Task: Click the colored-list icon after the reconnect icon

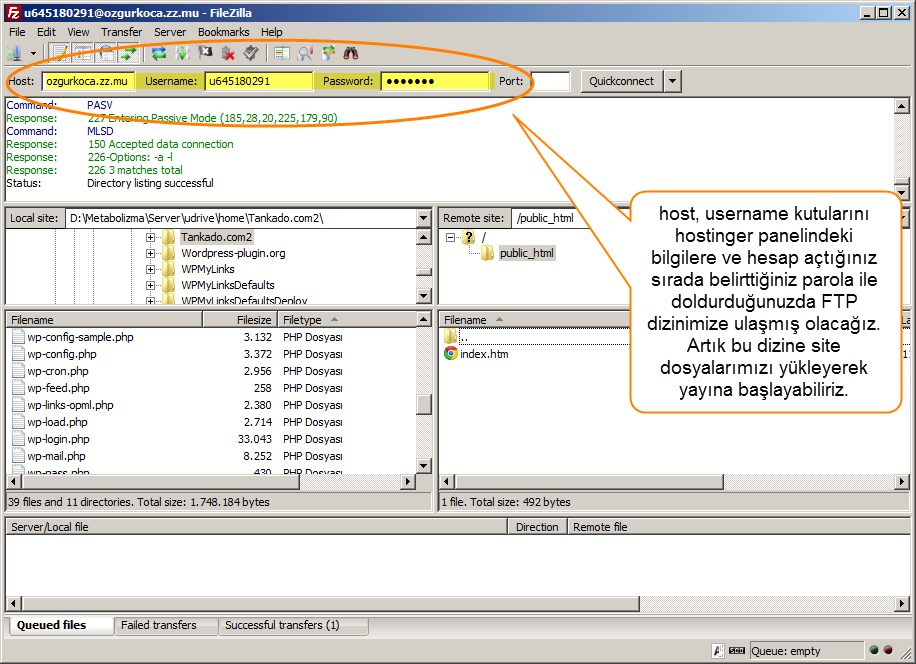Action: coord(282,54)
